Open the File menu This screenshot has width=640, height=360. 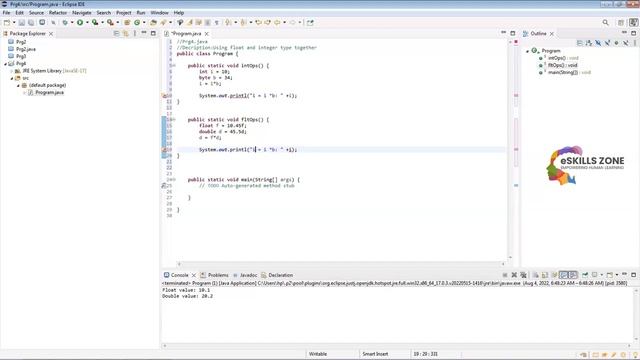pos(7,13)
